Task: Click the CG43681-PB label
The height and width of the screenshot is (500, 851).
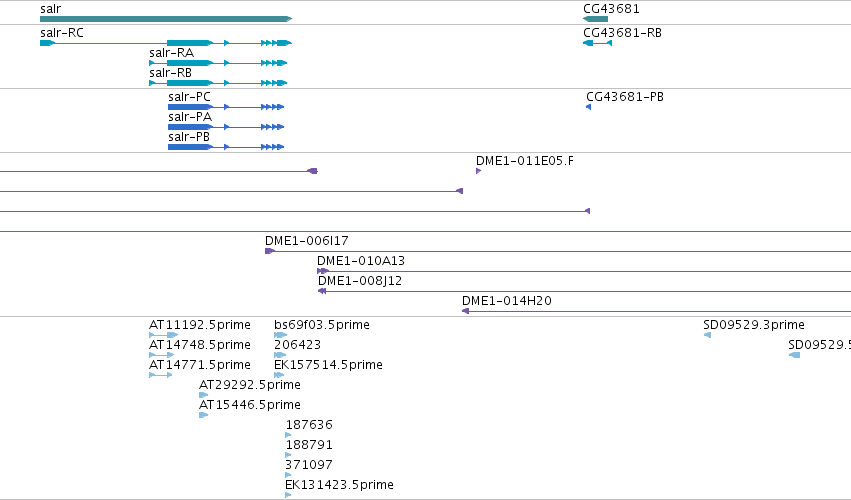Action: 625,97
